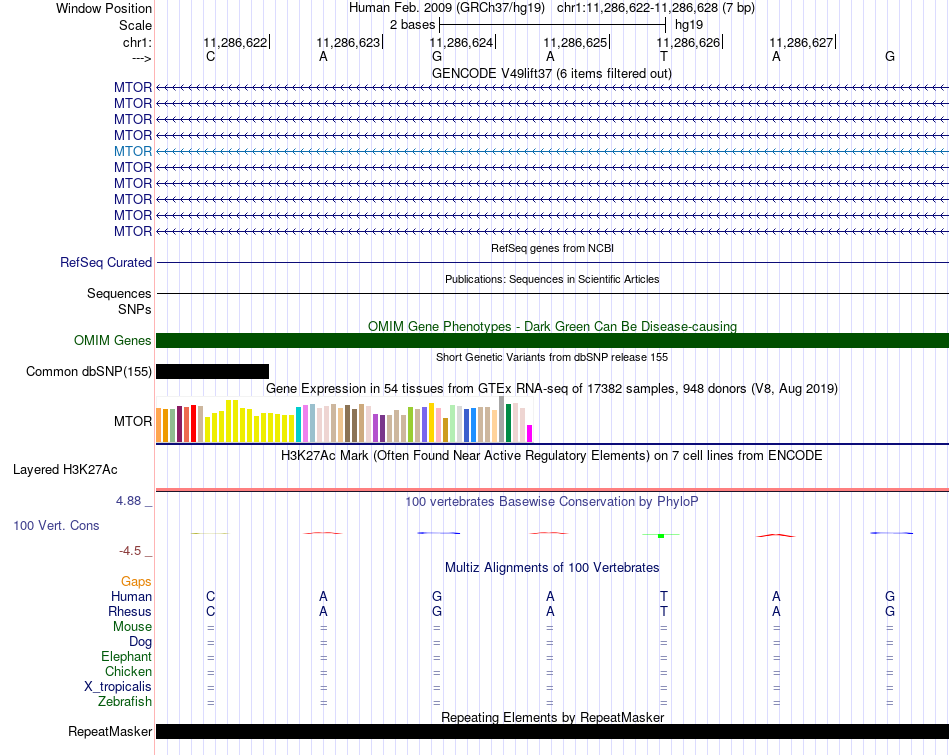Open the H3K27Ac Mark ENCODE track title
Image resolution: width=950 pixels, height=755 pixels.
tap(552, 455)
